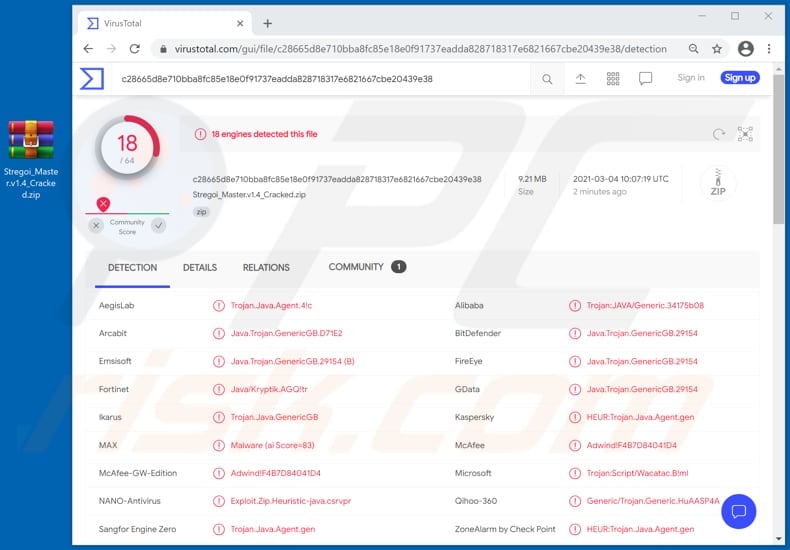The height and width of the screenshot is (550, 790).
Task: Click the AegisLab detection alert icon
Action: pyautogui.click(x=219, y=306)
